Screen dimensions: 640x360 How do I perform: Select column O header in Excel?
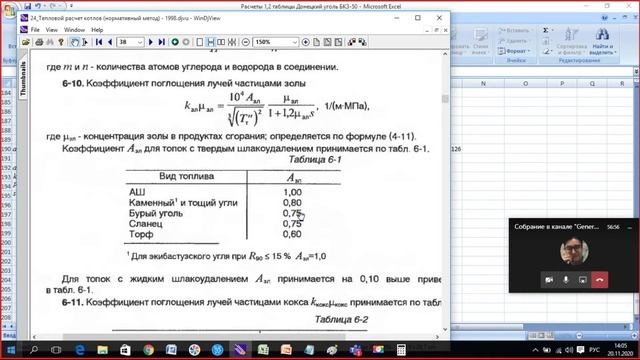pos(525,83)
